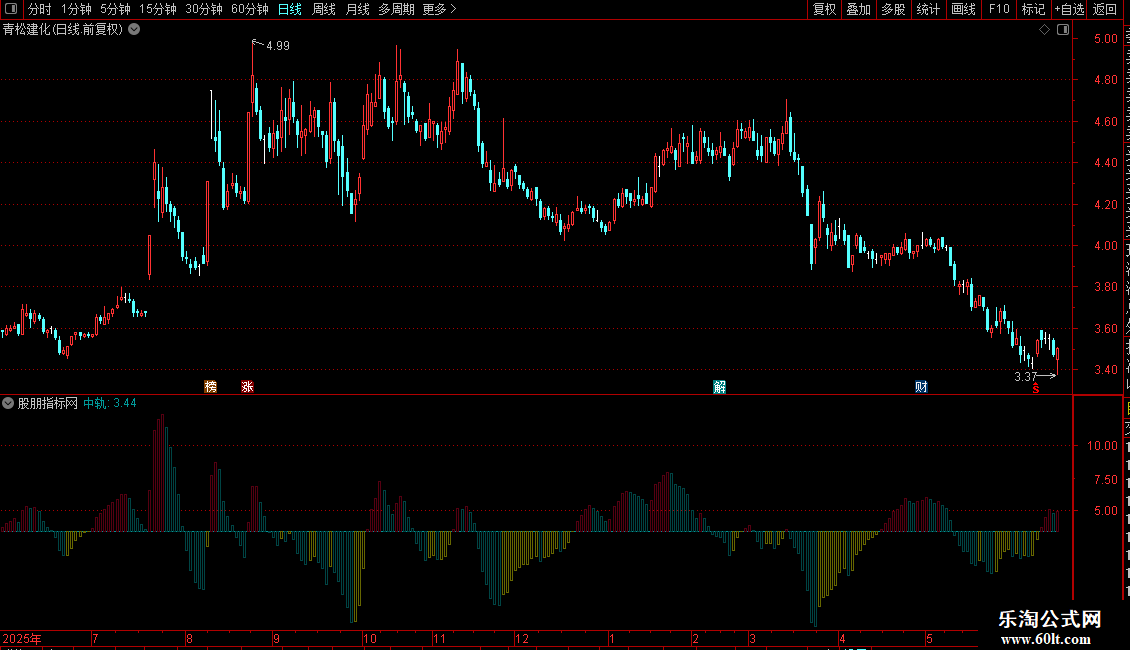This screenshot has width=1130, height=650.
Task: Switch to 周线 weekly chart
Action: 324,9
